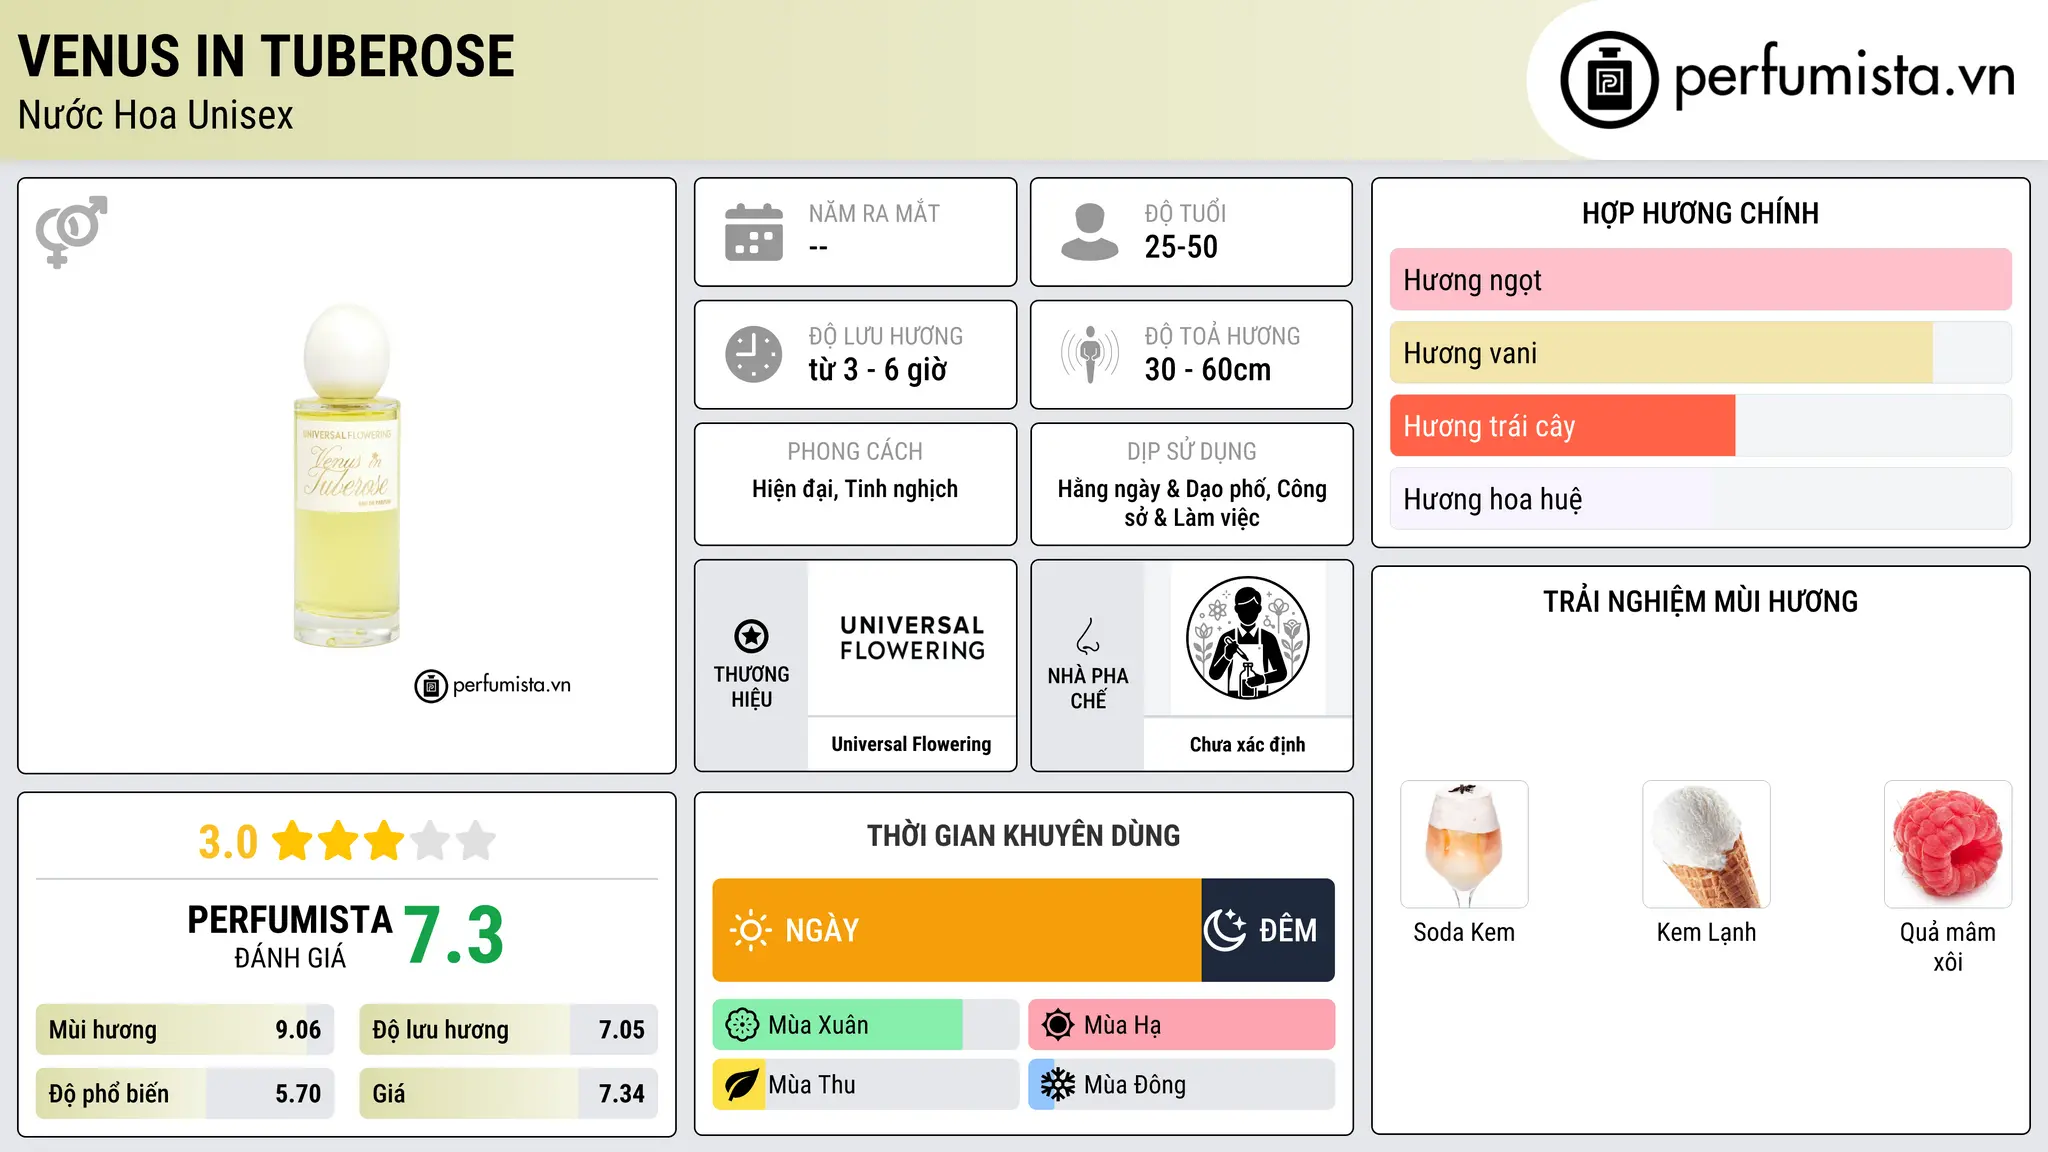Click the Mùa Xuân season bar
2048x1152 pixels.
pyautogui.click(x=866, y=1025)
